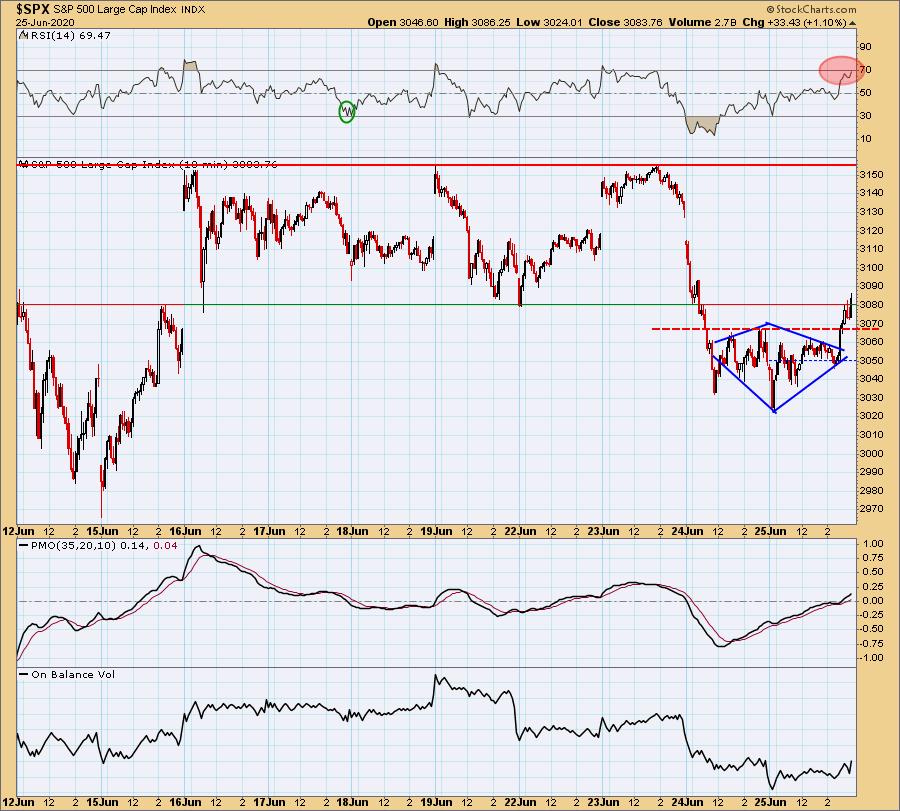Click the price axis label 3000
This screenshot has width=900, height=811.
tap(871, 453)
